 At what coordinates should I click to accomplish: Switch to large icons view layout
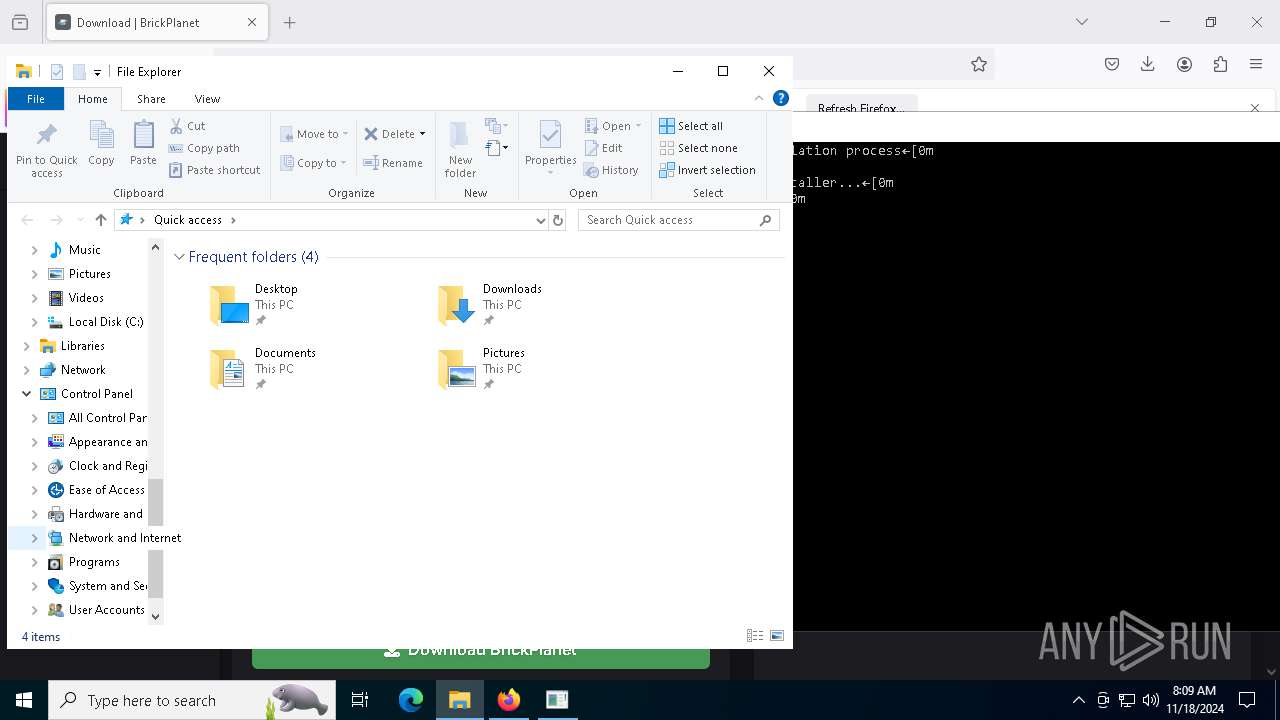coord(777,636)
